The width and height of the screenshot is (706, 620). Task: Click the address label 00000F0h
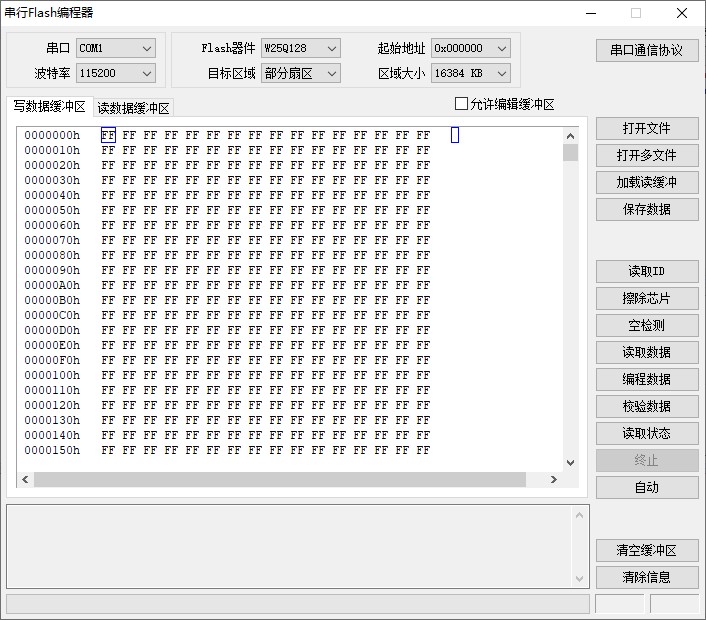[x=52, y=360]
